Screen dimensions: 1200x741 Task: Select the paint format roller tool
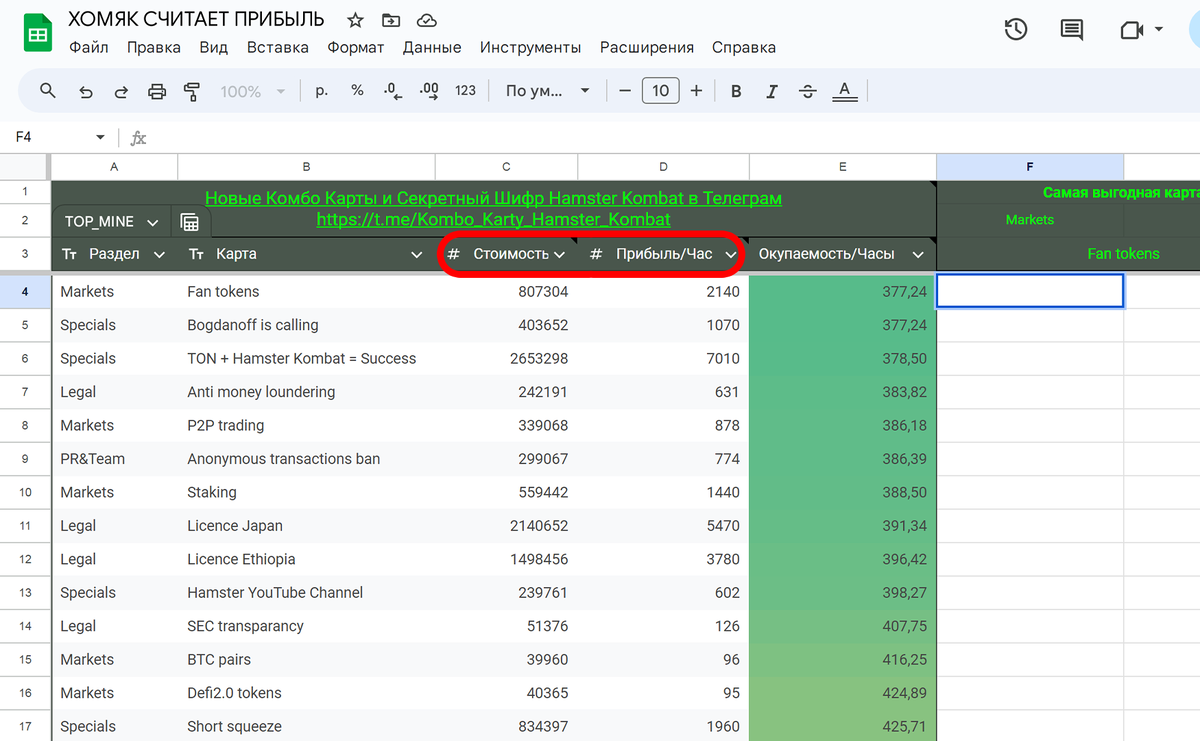(x=192, y=91)
